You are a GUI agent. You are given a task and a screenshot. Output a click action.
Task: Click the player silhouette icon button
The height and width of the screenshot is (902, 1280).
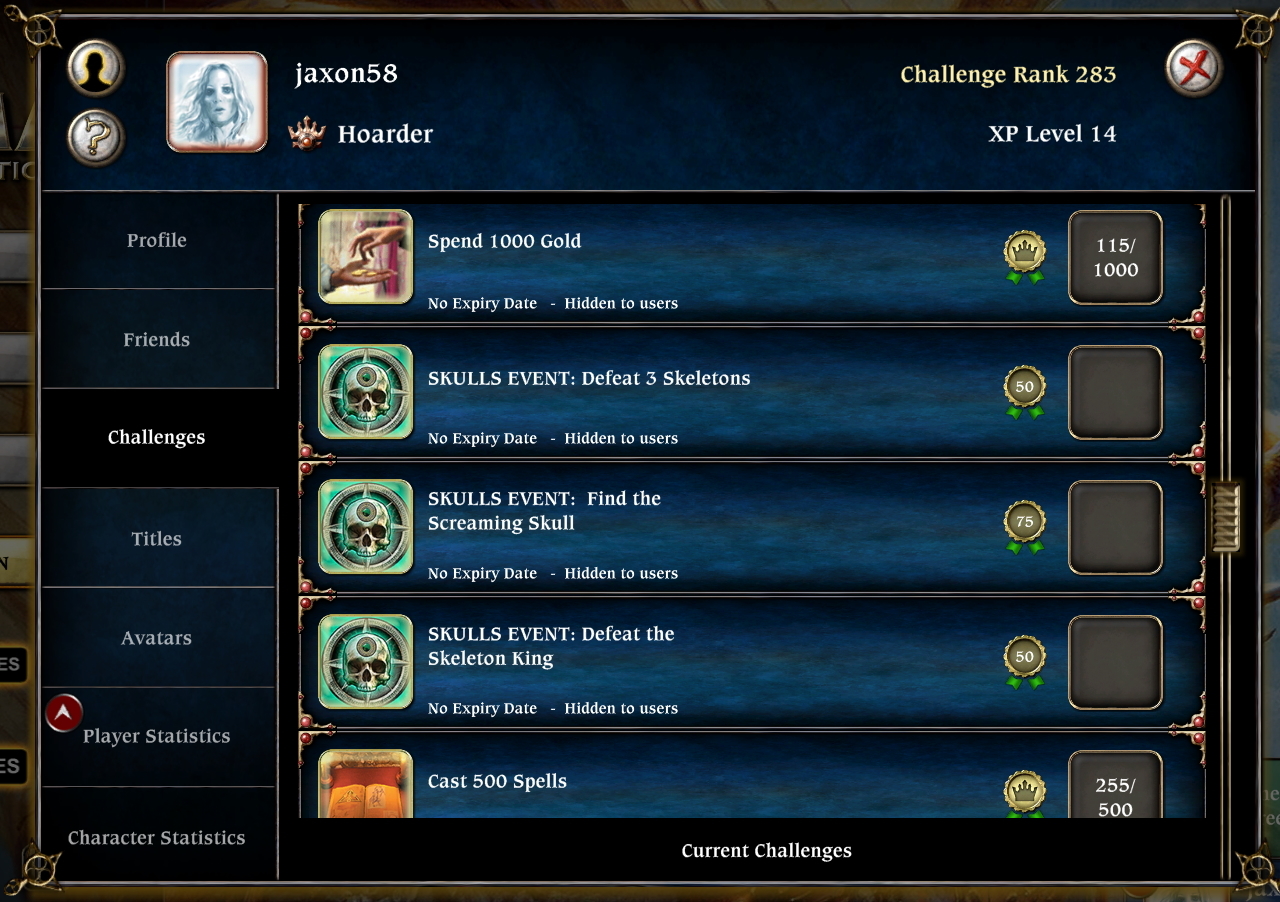(x=95, y=68)
